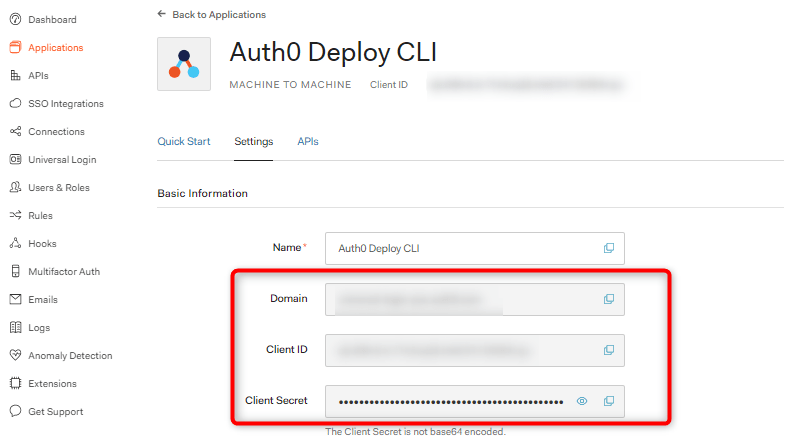Click the Emails envelope icon
Viewport: 800px width, 446px height.
pos(16,299)
